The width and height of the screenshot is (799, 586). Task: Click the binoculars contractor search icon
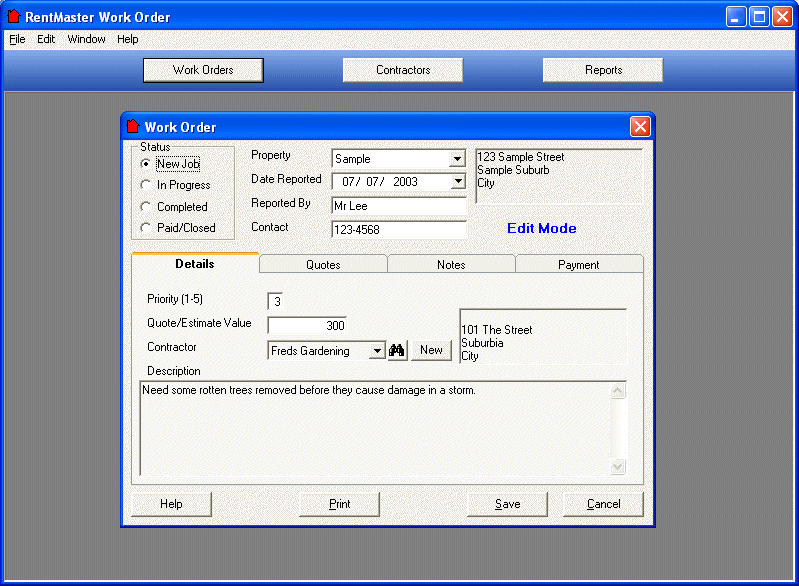point(397,350)
